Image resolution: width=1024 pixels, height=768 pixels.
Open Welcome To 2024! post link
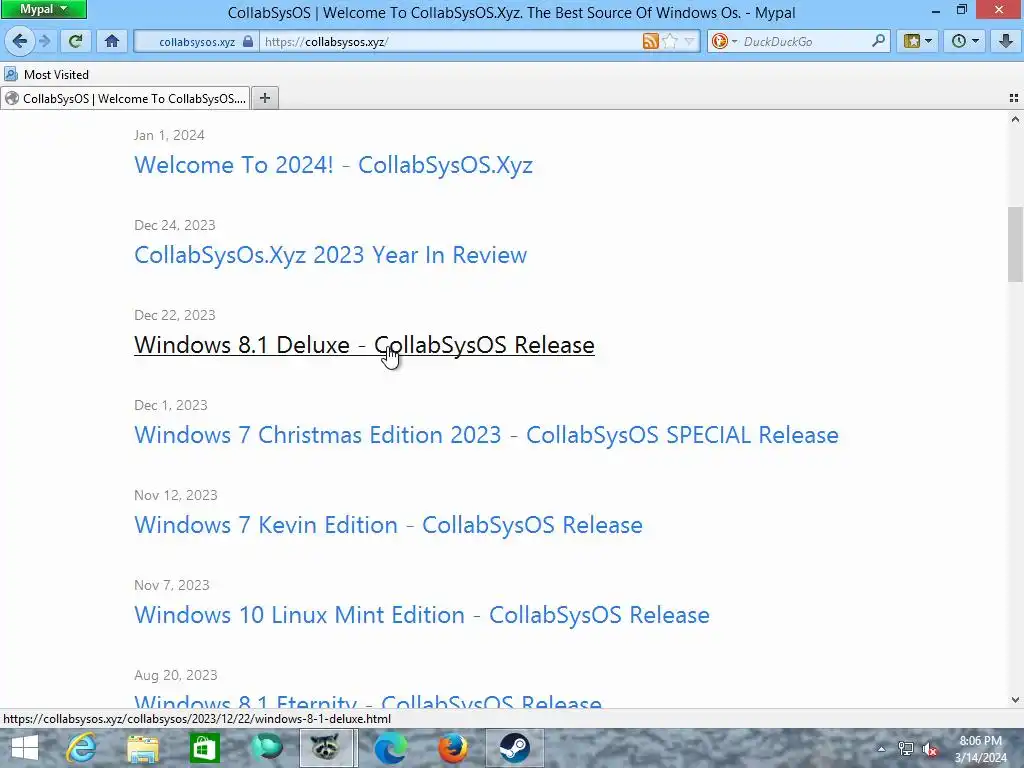click(x=333, y=165)
